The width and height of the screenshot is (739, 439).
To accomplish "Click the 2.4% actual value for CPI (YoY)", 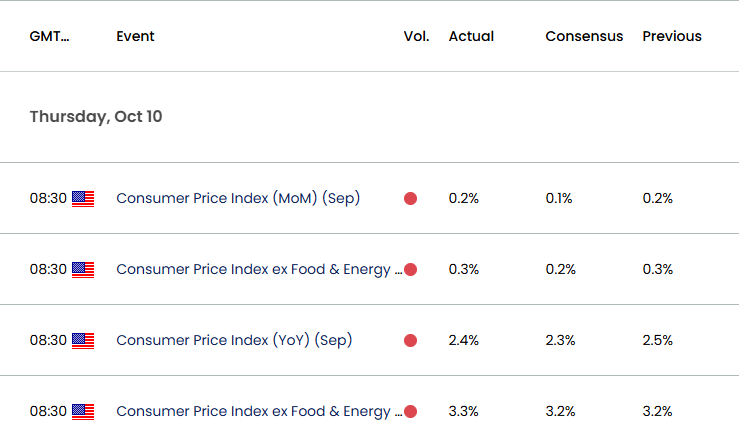I will pos(464,341).
